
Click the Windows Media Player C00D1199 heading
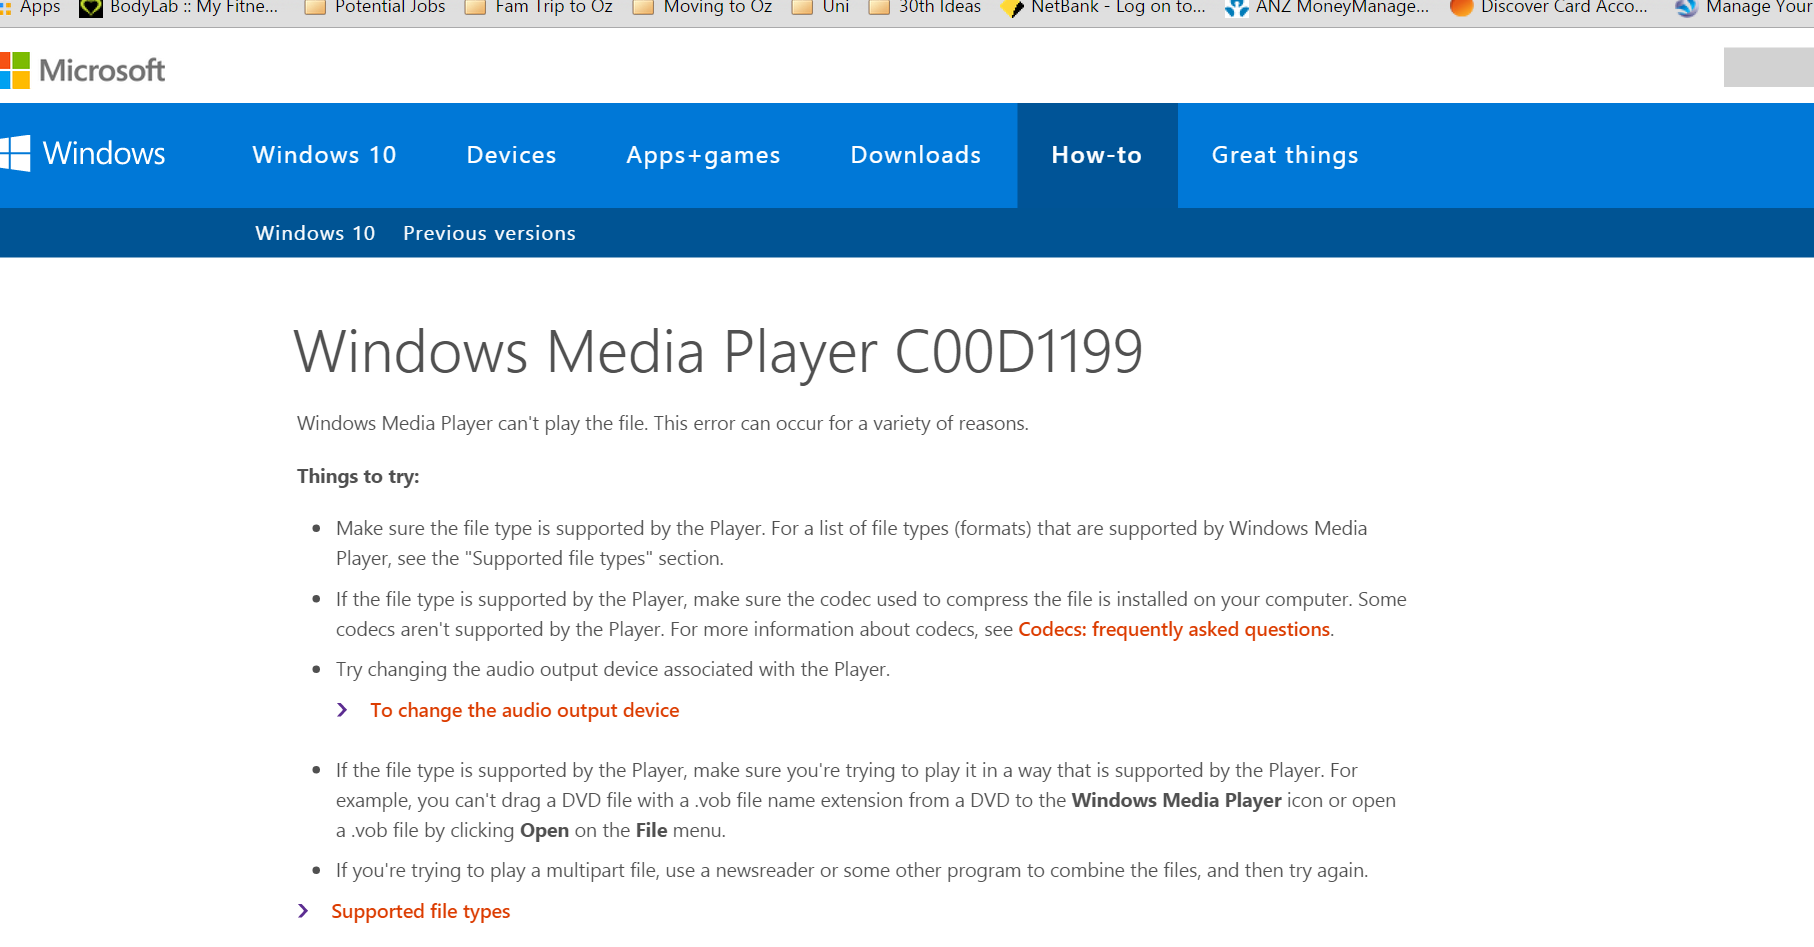point(718,352)
